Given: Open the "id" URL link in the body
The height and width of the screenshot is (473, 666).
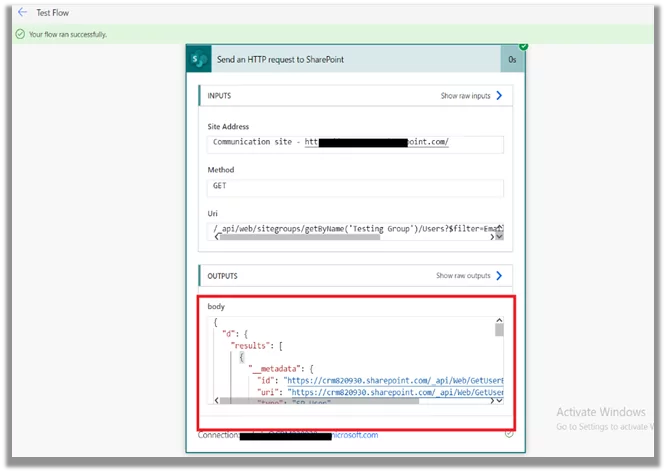Looking at the screenshot, I should click(x=393, y=380).
